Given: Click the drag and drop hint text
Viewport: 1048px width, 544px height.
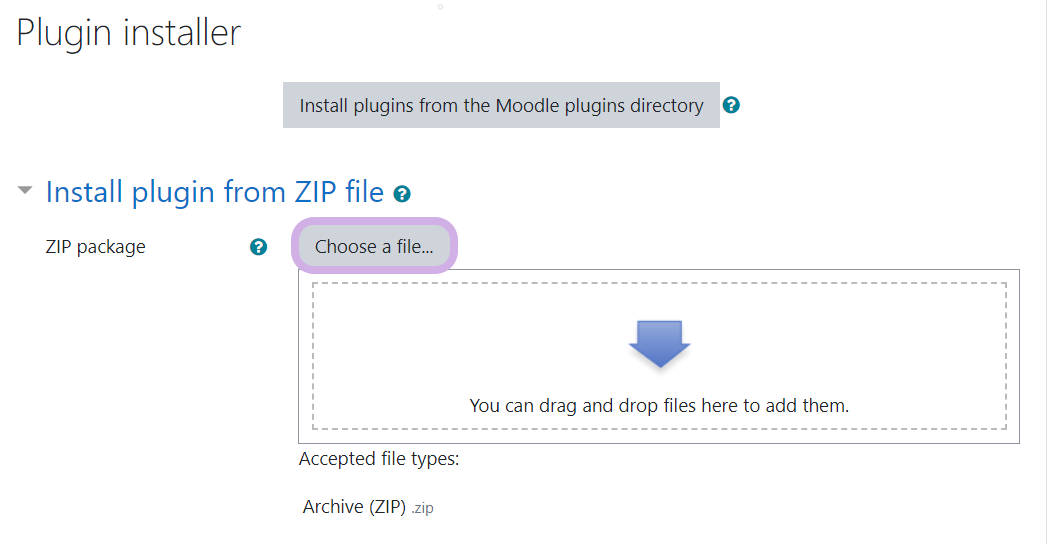Looking at the screenshot, I should (659, 406).
